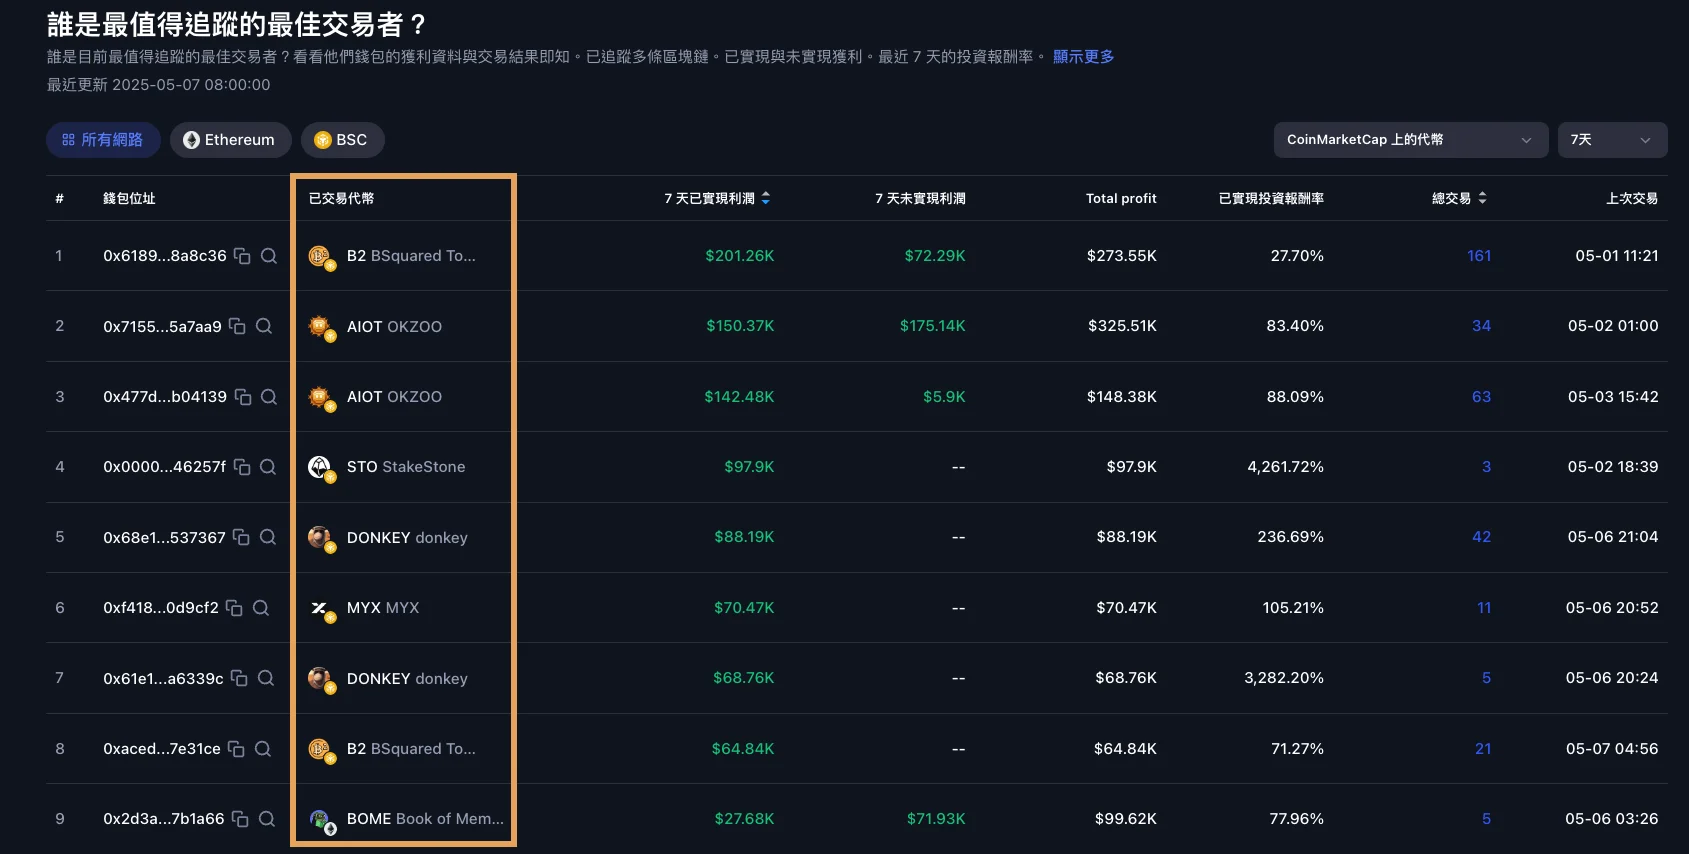The width and height of the screenshot is (1689, 854).
Task: Click the 顯示更多 link
Action: click(1083, 57)
